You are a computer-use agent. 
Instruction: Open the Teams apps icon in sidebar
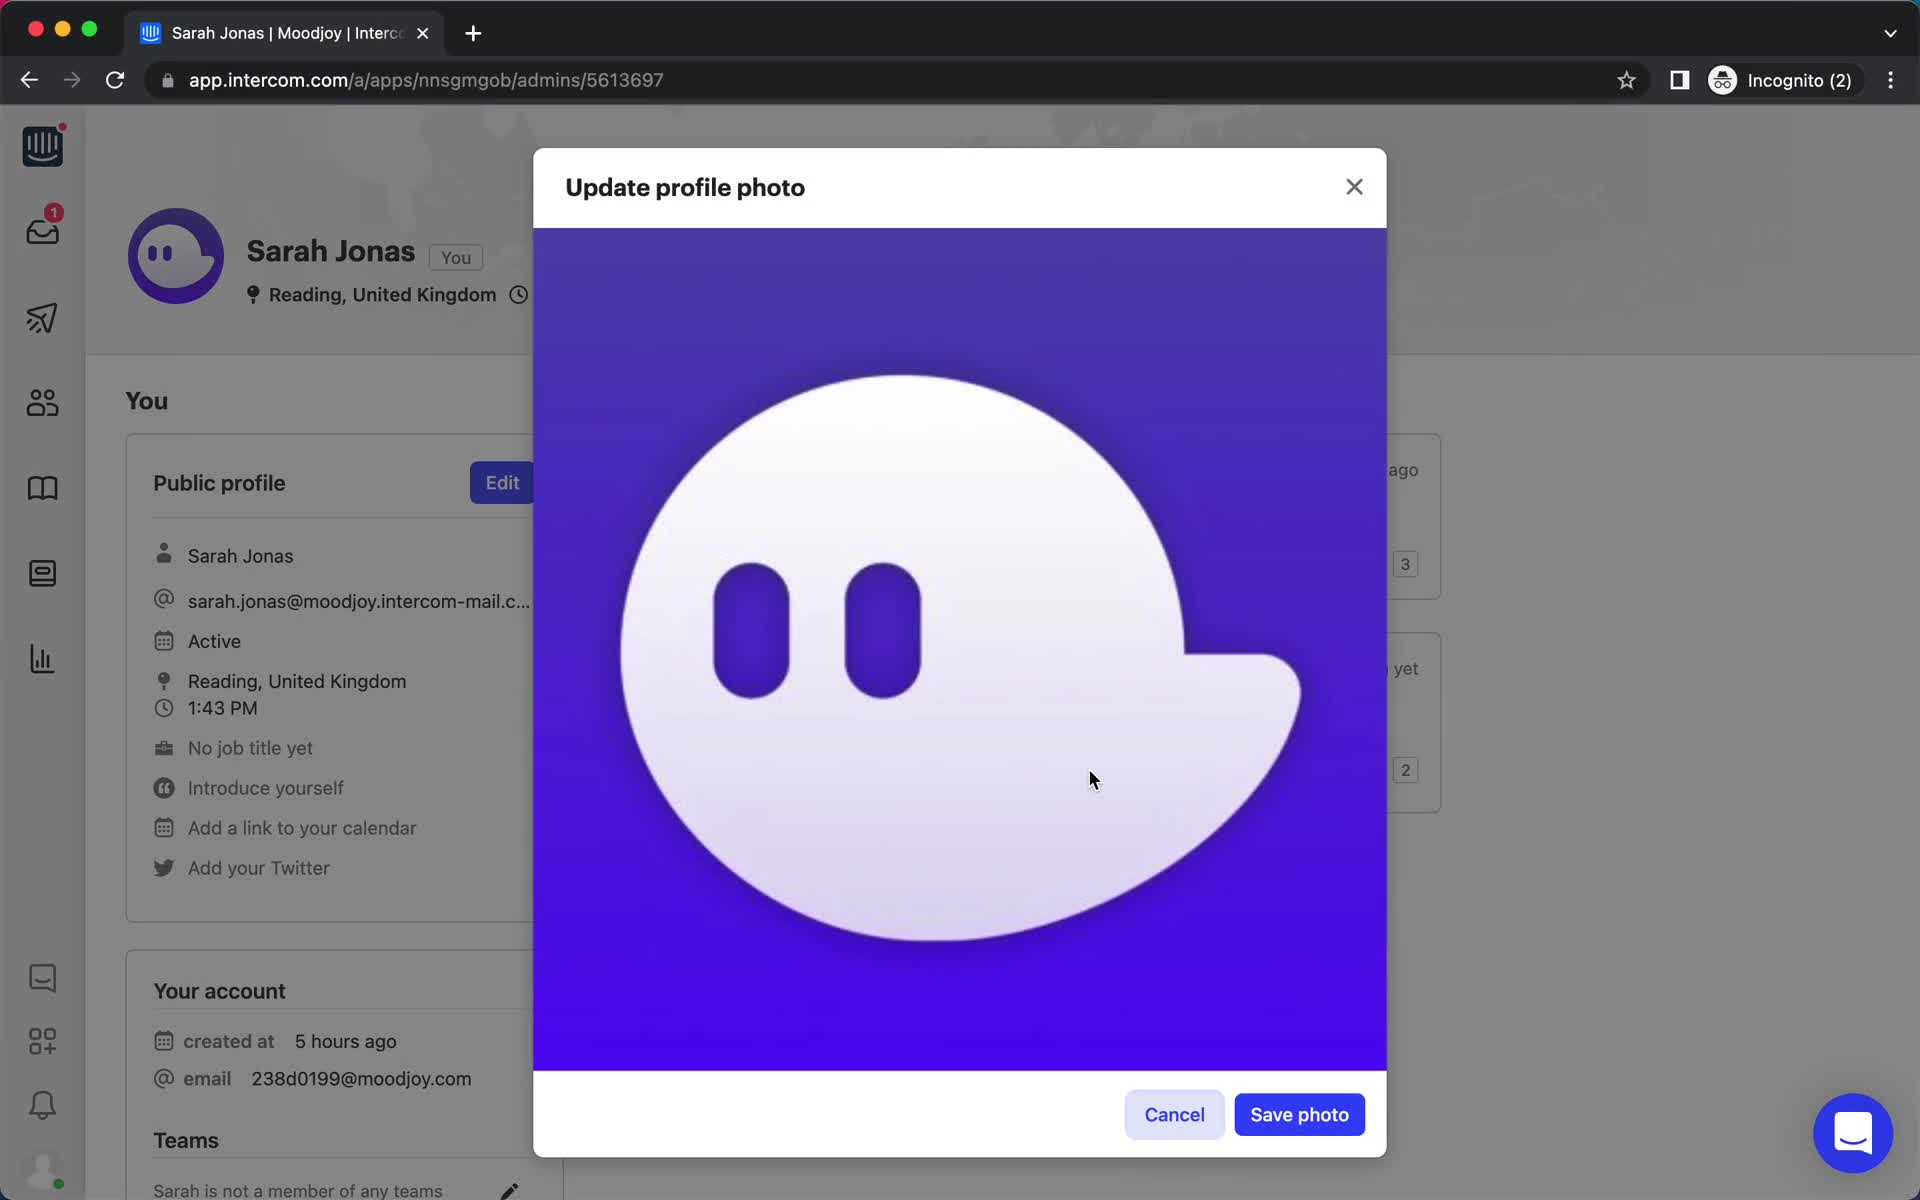[x=43, y=1041]
